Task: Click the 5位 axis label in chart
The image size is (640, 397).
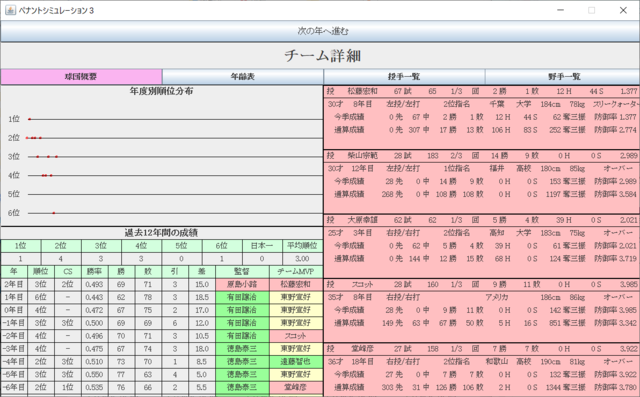Action: coord(13,194)
